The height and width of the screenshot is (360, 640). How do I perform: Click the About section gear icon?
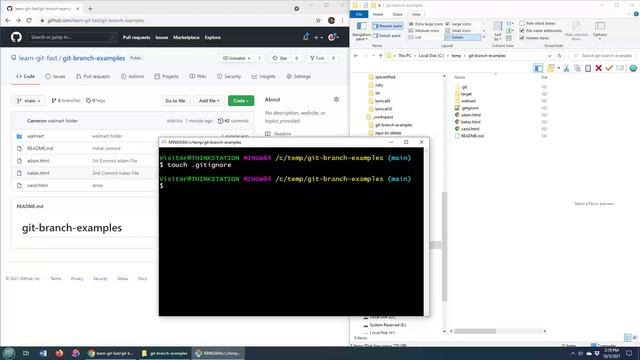point(336,99)
